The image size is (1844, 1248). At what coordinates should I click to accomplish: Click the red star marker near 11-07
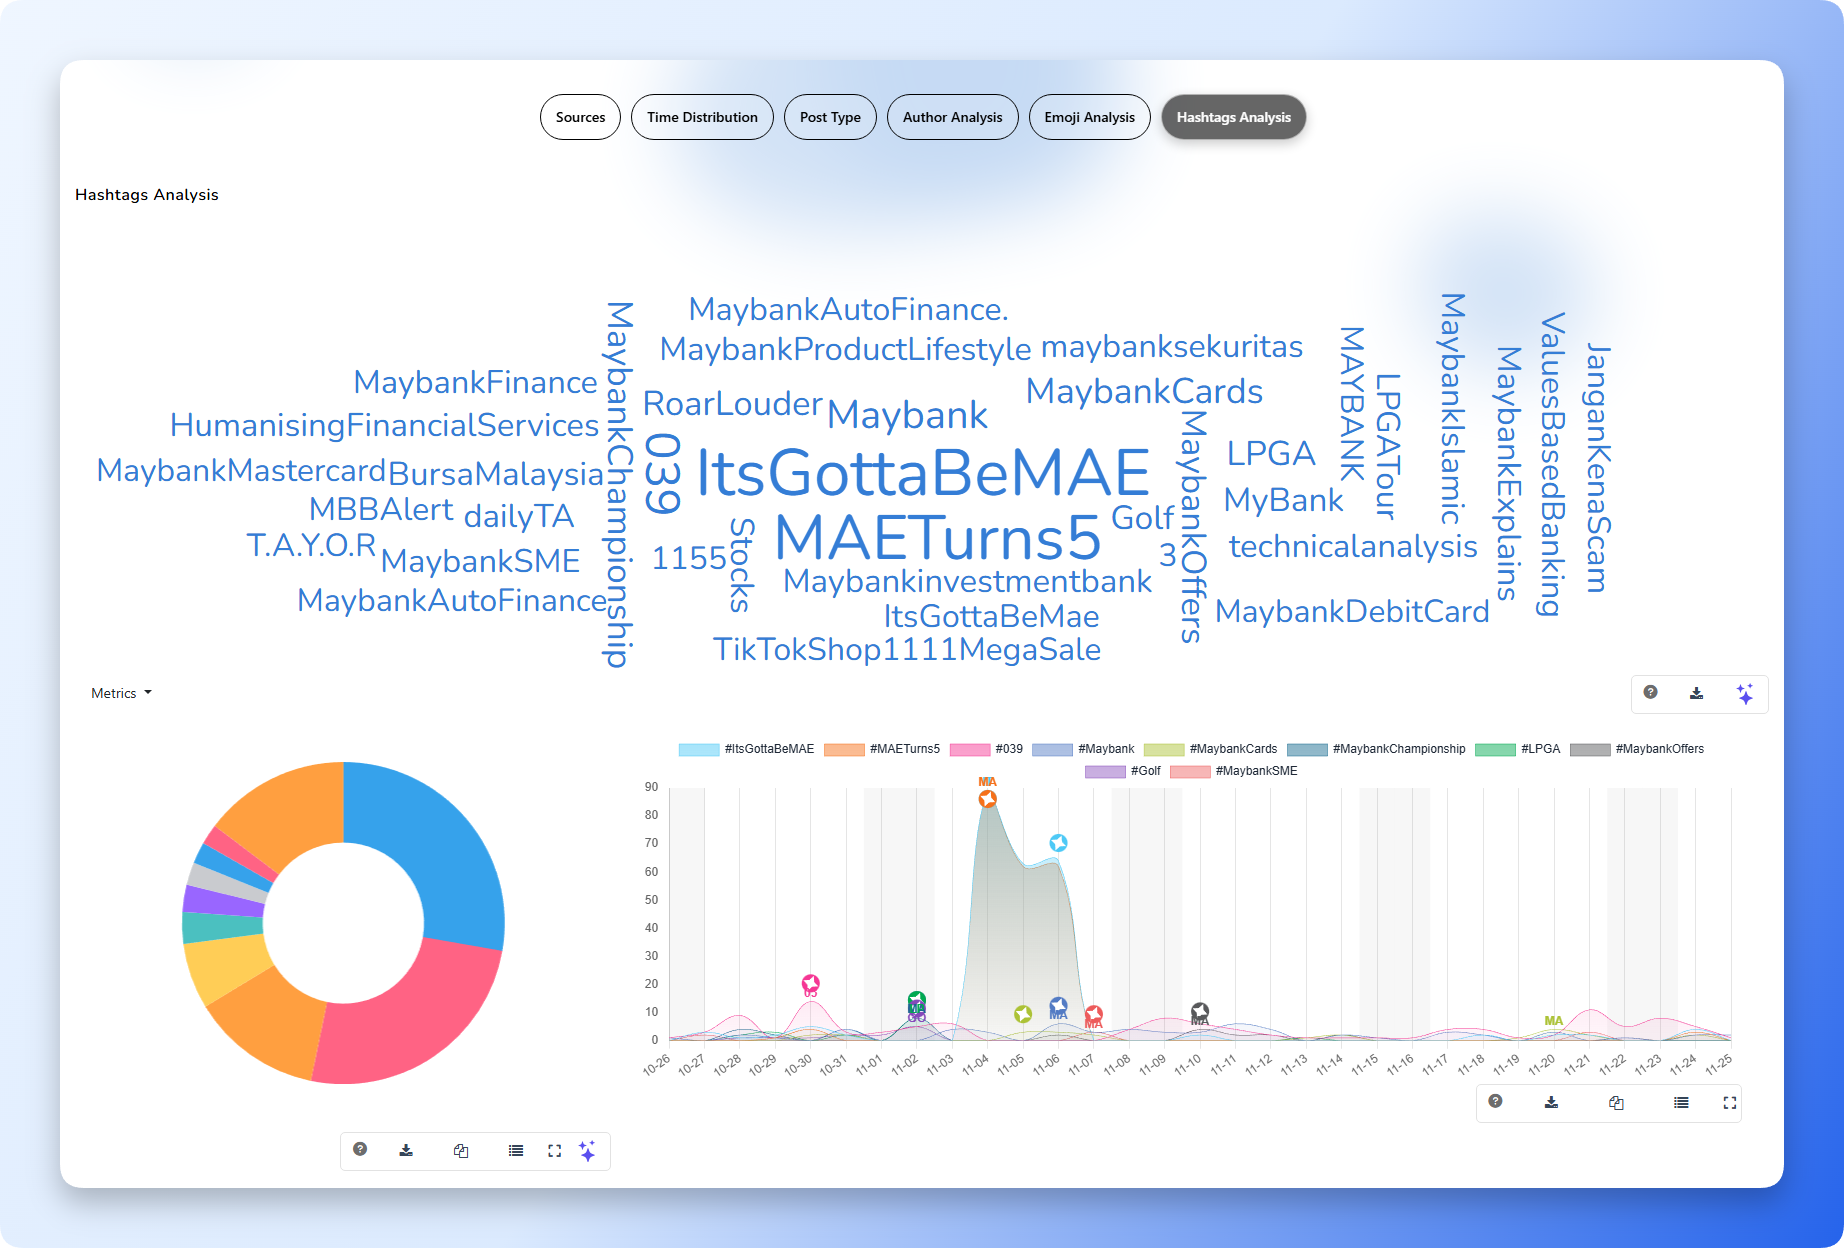pos(1094,1014)
